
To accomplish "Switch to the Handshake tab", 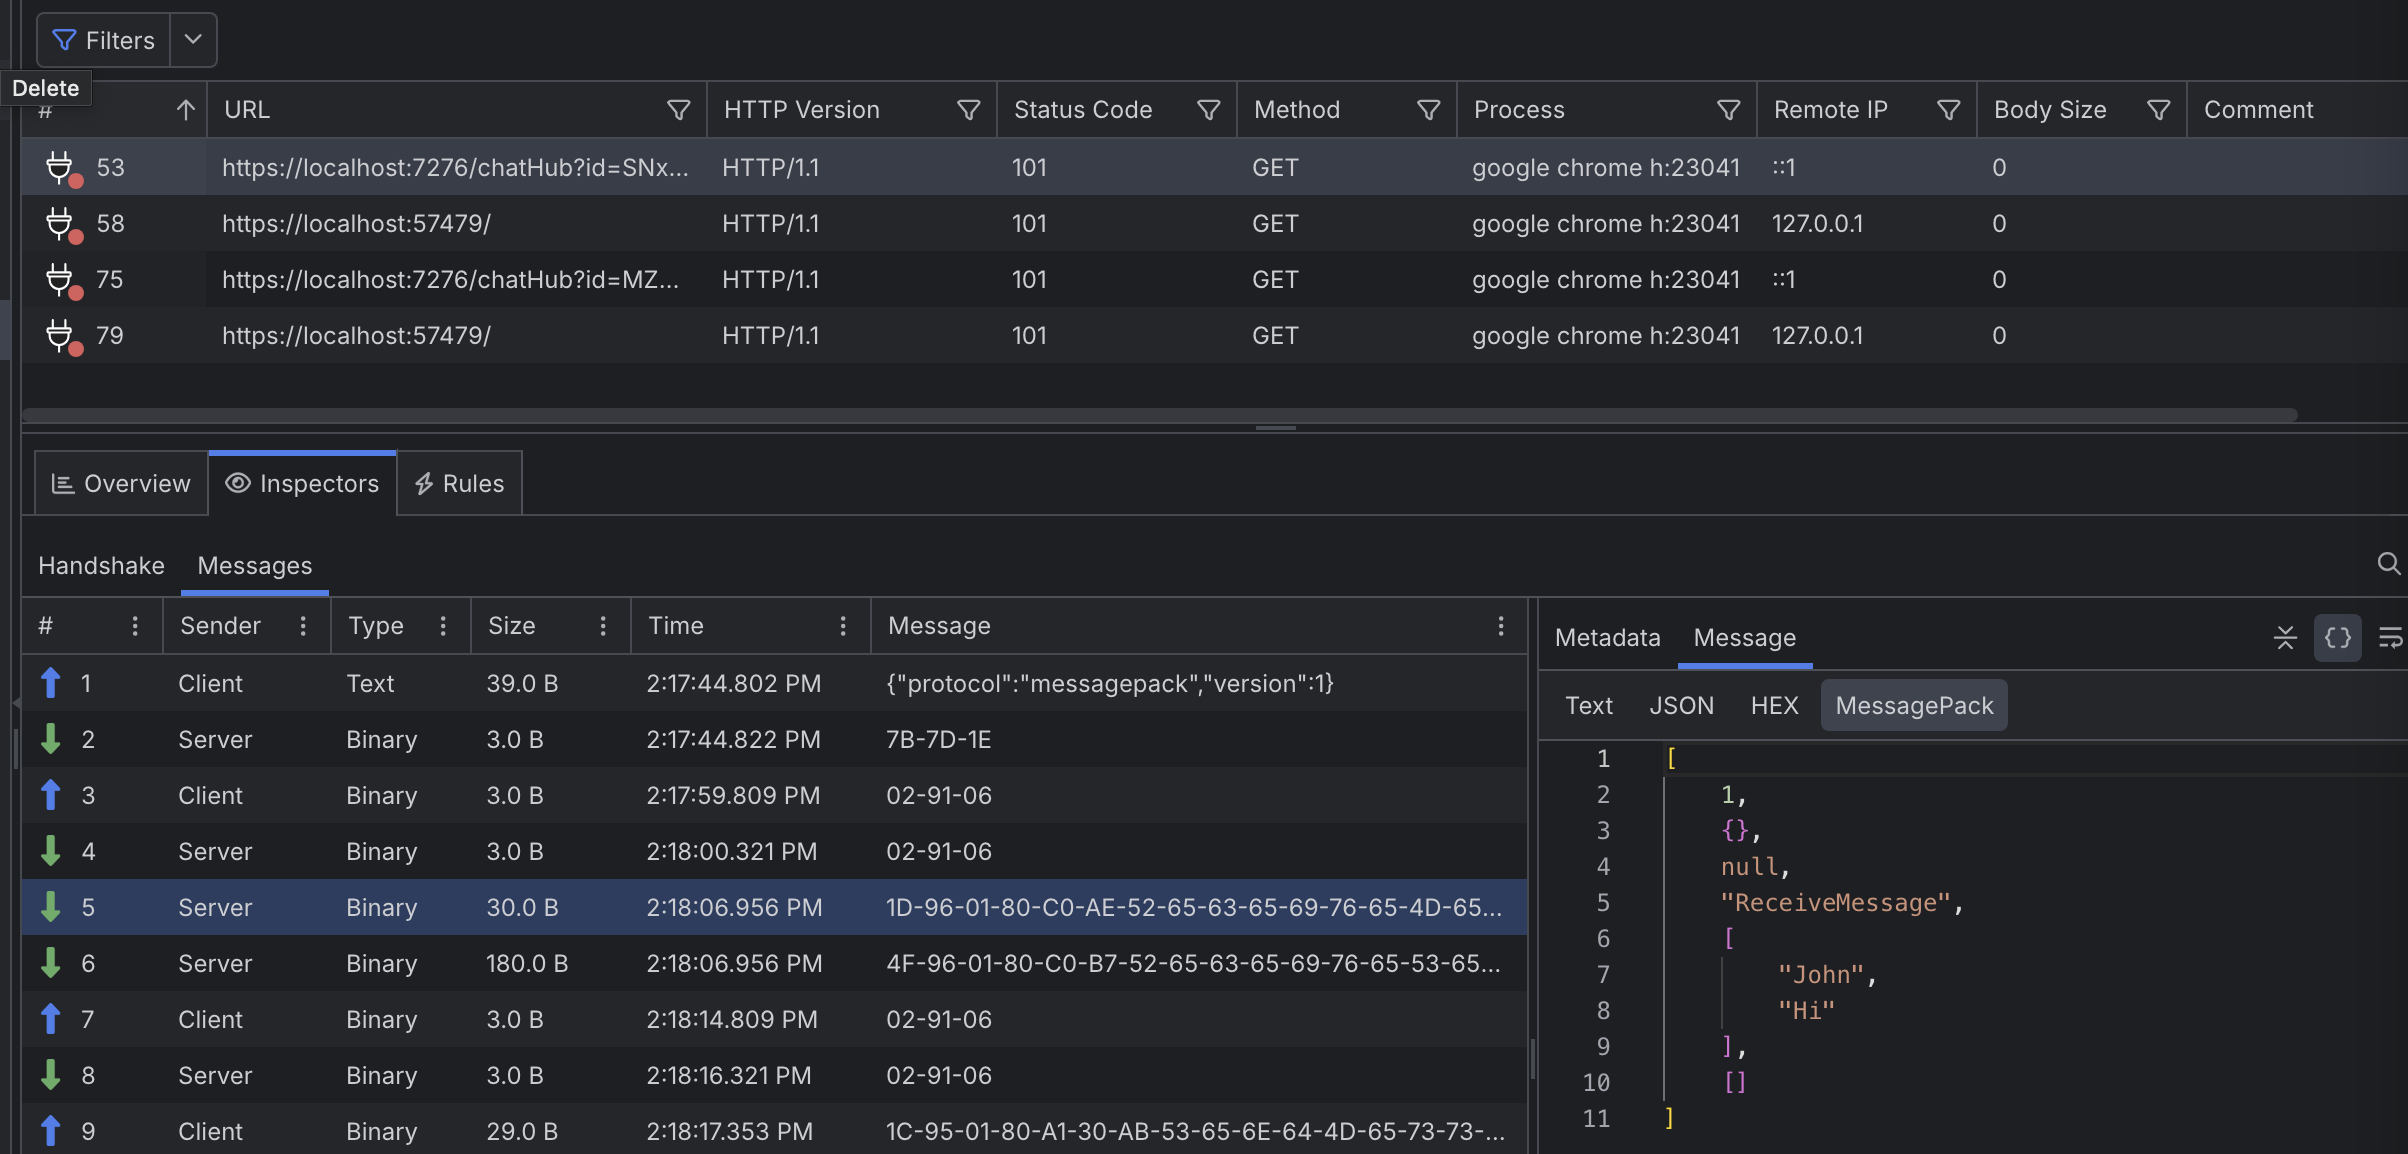I will pyautogui.click(x=101, y=566).
